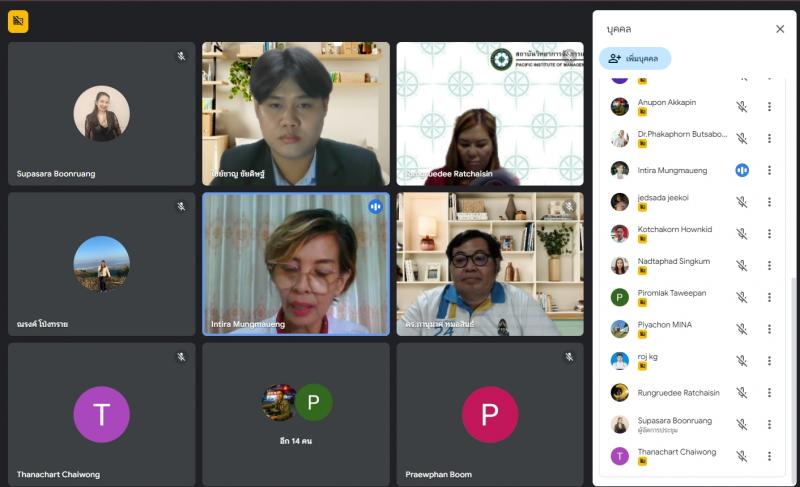Viewport: 800px width, 487px height.
Task: Click the Kotchakorn Hownkid name text
Action: click(674, 229)
